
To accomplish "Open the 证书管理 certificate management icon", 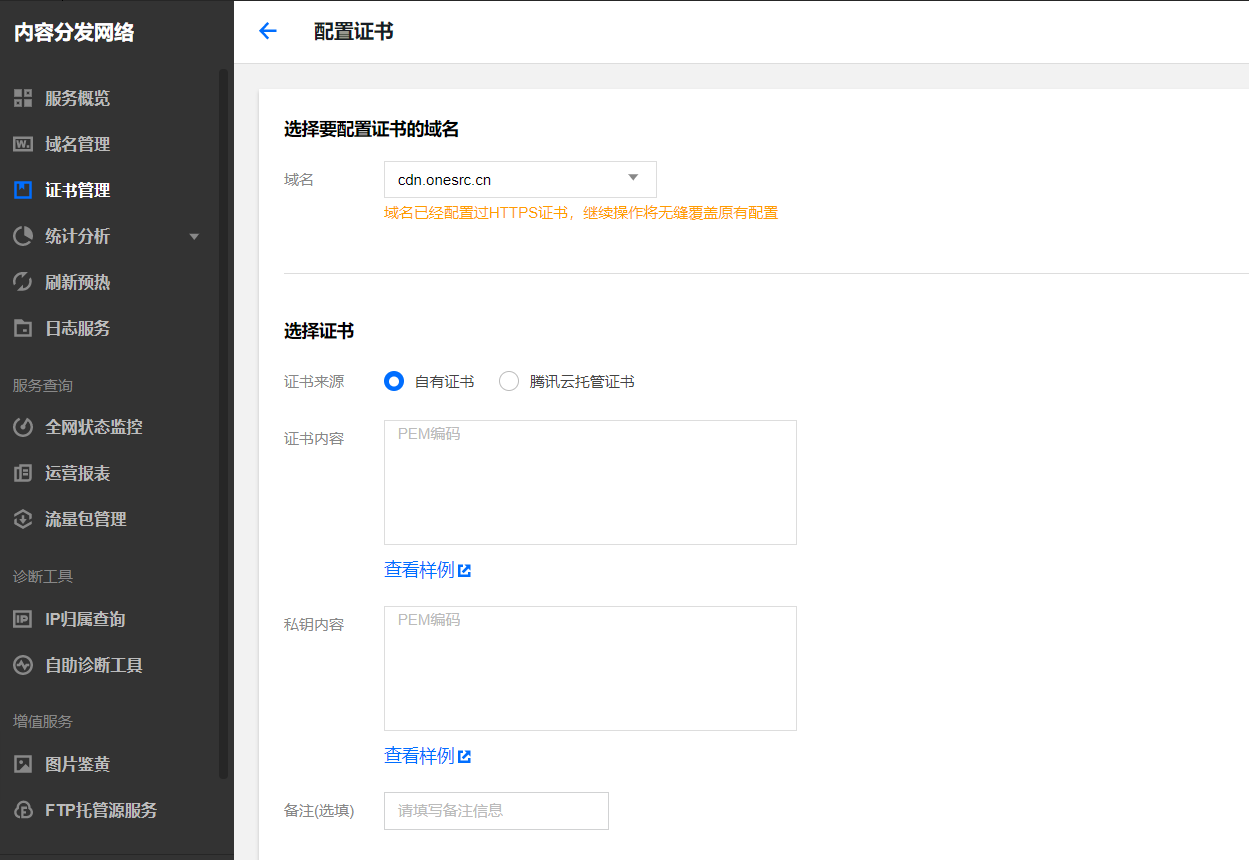I will (x=22, y=190).
